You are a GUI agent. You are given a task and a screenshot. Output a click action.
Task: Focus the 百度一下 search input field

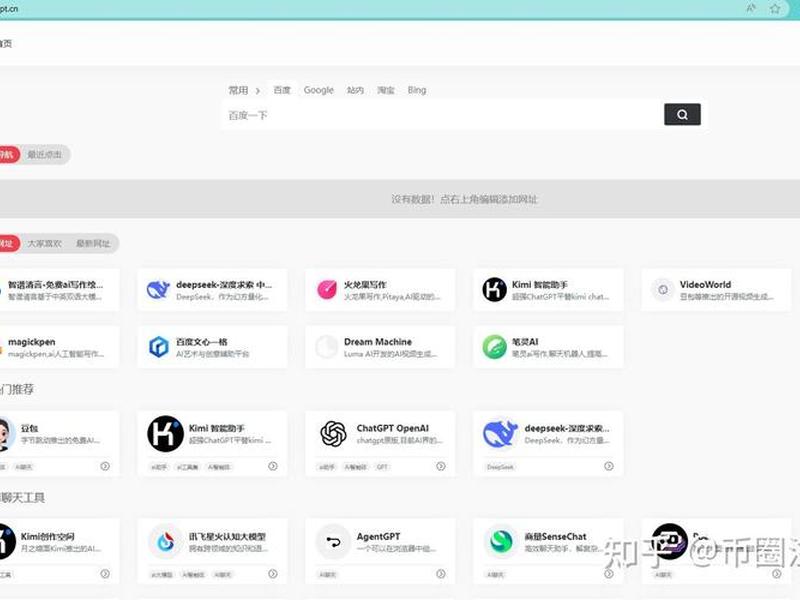(443, 115)
